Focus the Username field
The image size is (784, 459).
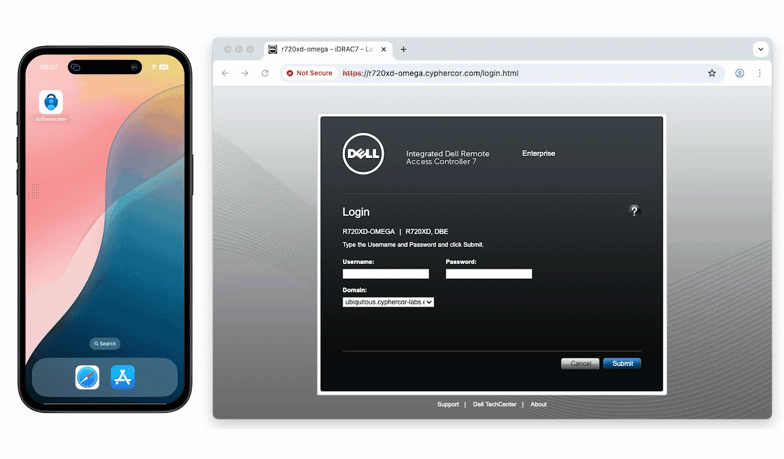386,274
